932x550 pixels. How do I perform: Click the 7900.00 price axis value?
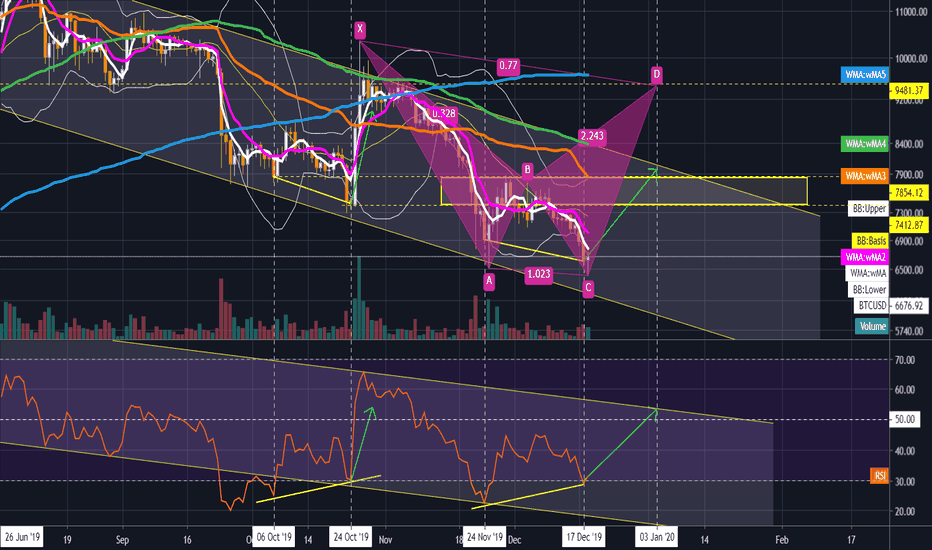(x=909, y=175)
